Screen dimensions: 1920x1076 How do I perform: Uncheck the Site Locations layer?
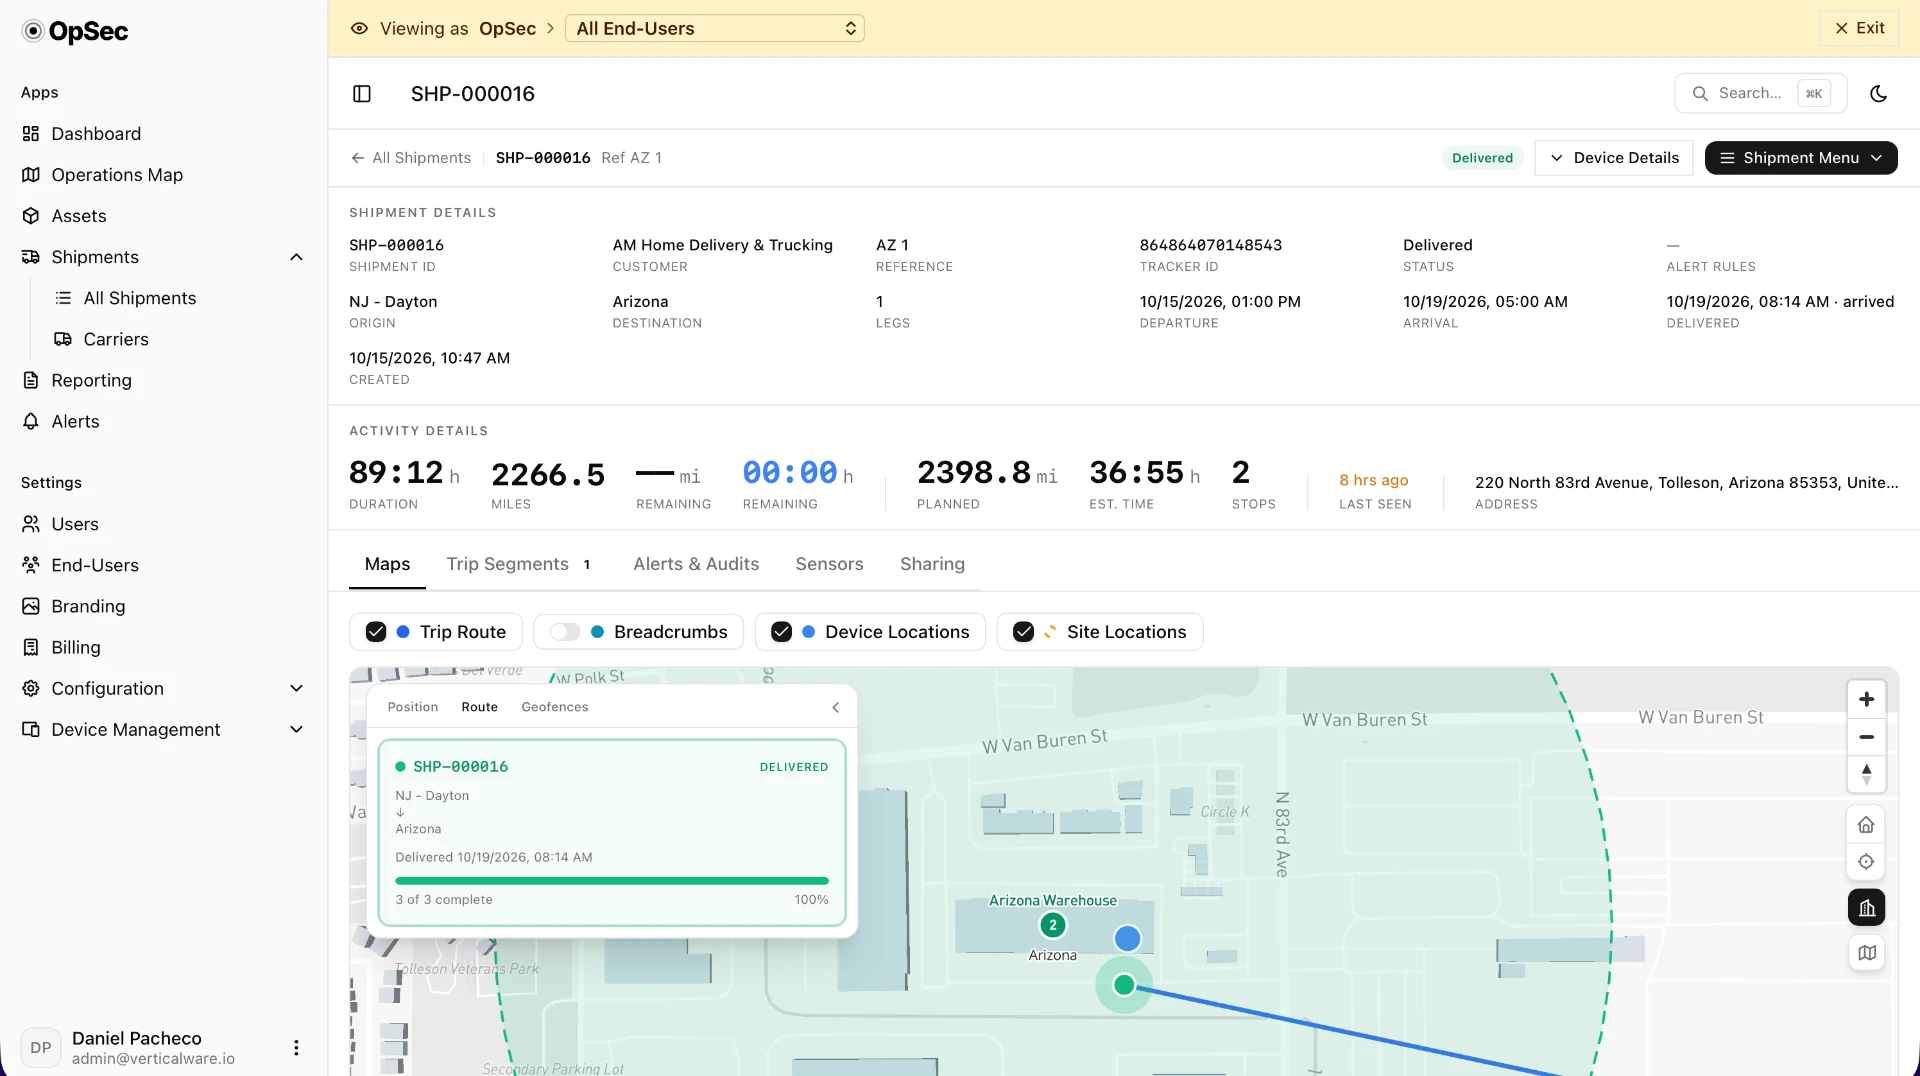[x=1023, y=632]
